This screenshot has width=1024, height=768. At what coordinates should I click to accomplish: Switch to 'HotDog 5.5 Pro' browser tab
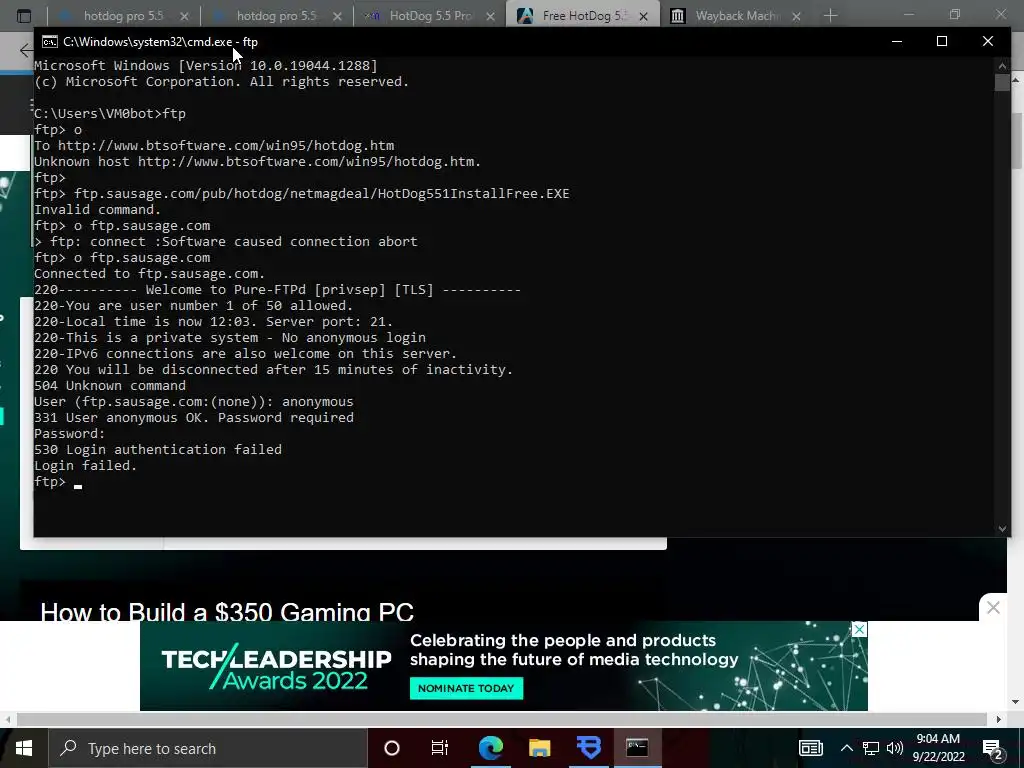430,16
